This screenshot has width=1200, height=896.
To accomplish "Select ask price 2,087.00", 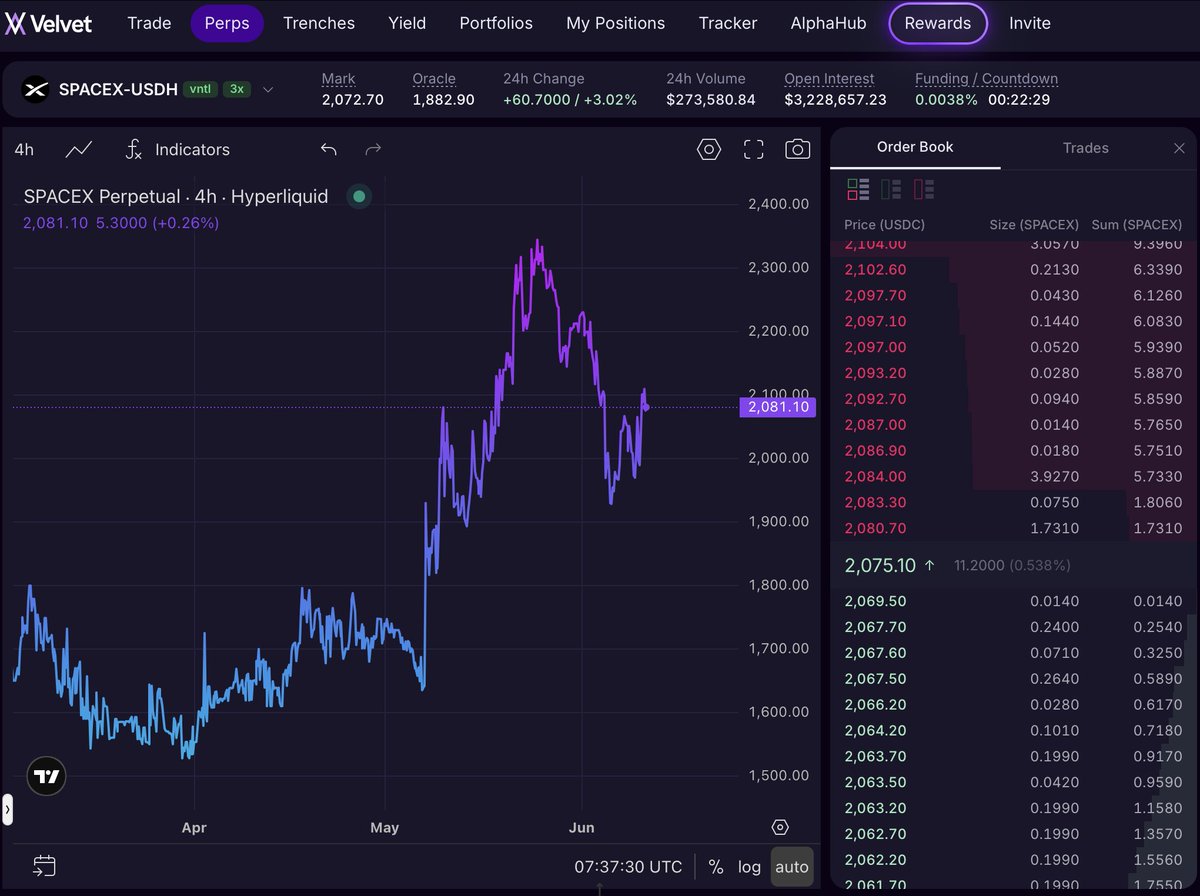I will pyautogui.click(x=875, y=424).
